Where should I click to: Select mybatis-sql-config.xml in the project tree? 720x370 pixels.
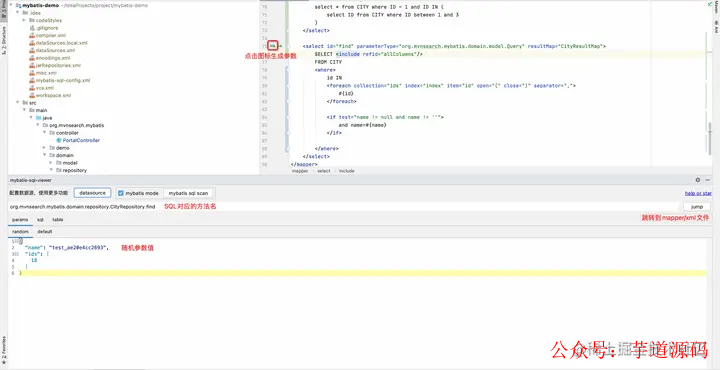tap(63, 80)
